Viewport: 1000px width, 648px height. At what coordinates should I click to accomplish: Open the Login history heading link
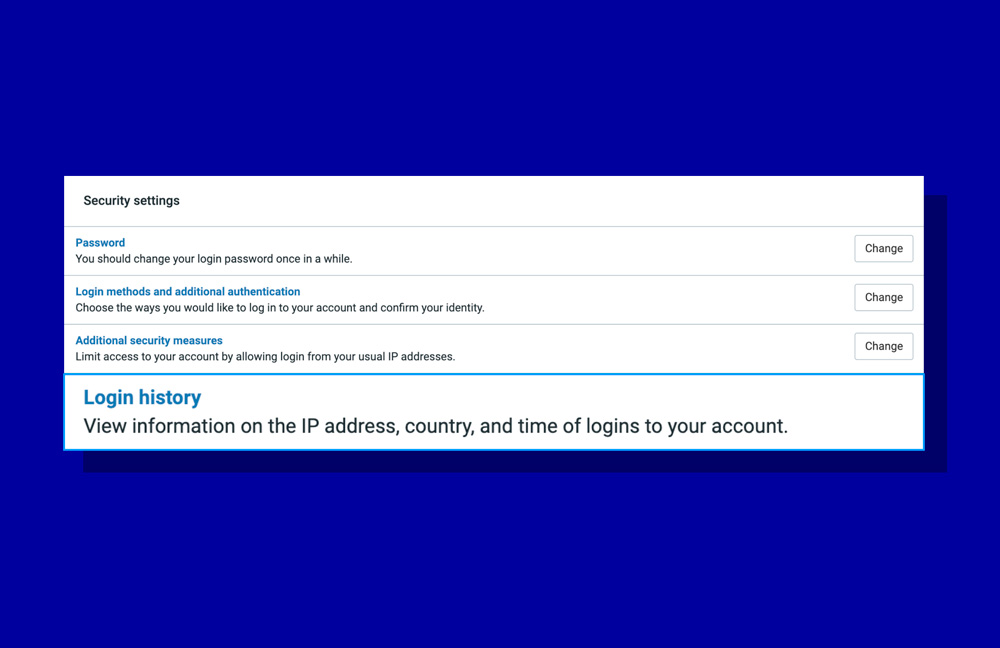pyautogui.click(x=142, y=397)
